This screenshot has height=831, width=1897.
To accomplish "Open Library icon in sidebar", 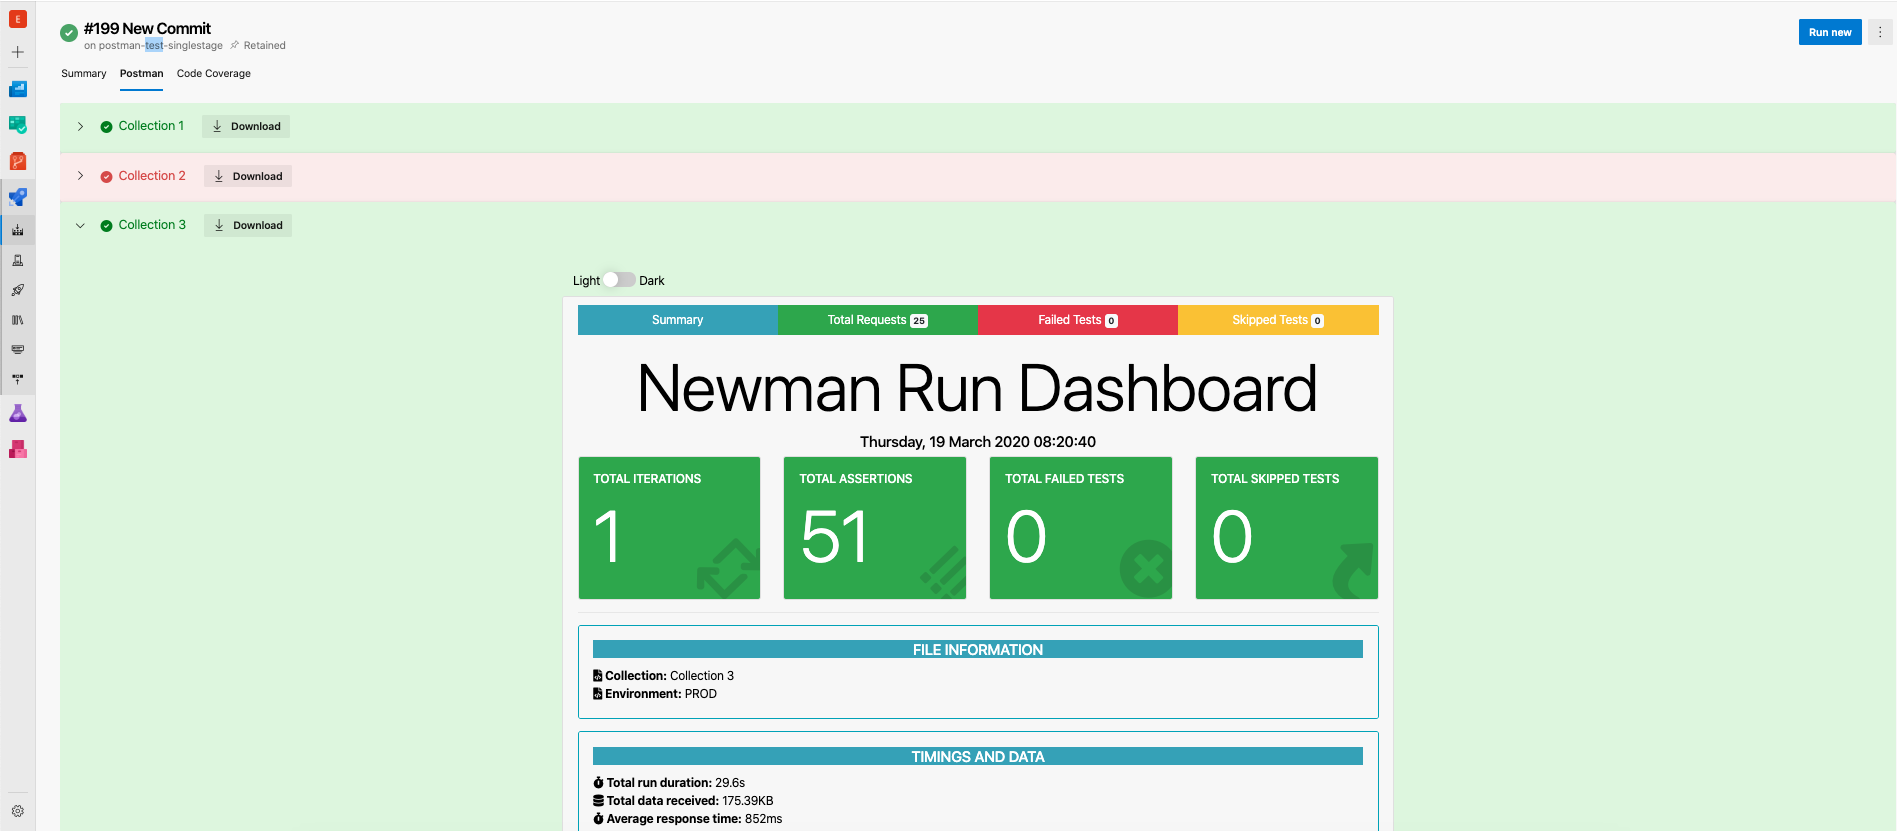I will click(18, 320).
